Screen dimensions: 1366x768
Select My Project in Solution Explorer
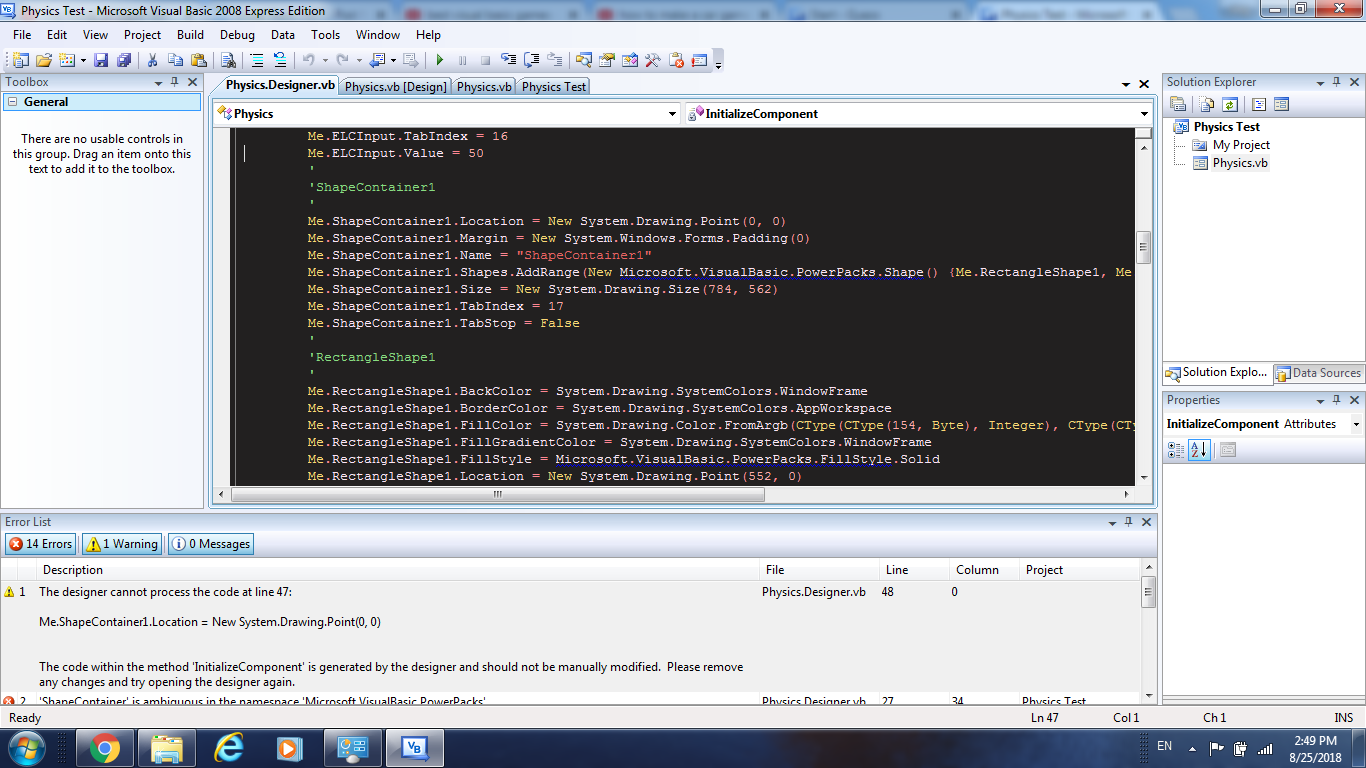coord(1241,145)
